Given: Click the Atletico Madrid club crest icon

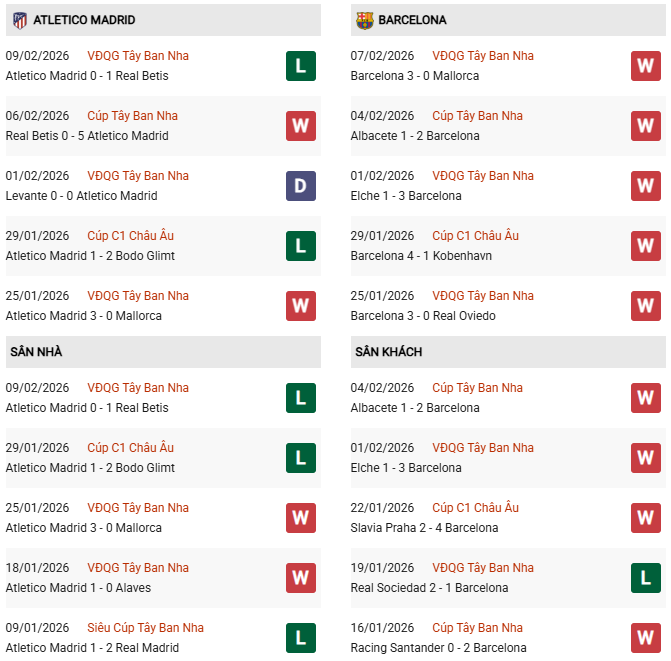Looking at the screenshot, I should [19, 20].
